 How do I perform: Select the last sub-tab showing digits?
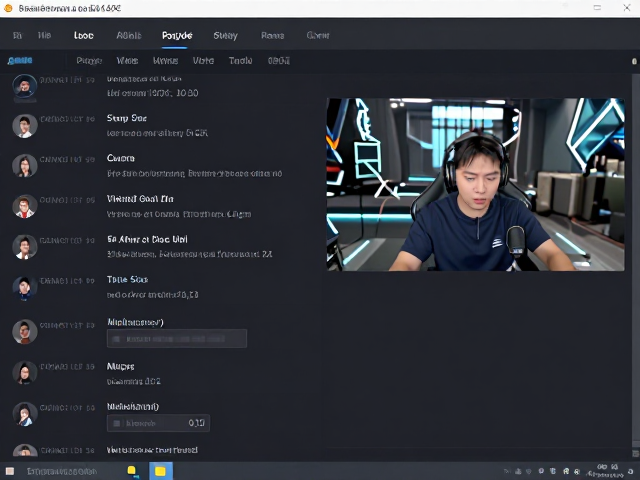[279, 61]
